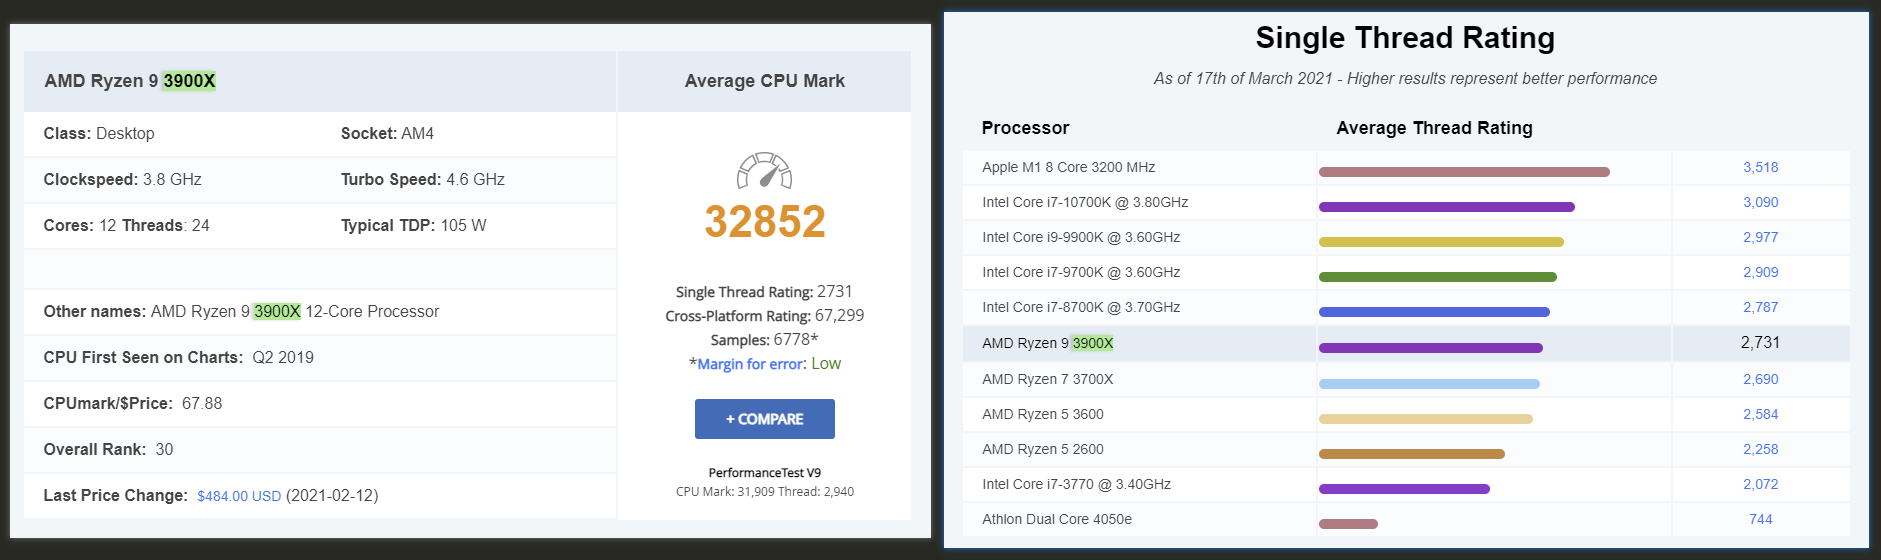The height and width of the screenshot is (560, 1881).
Task: Click the Socket: AM4 field
Action: point(387,133)
